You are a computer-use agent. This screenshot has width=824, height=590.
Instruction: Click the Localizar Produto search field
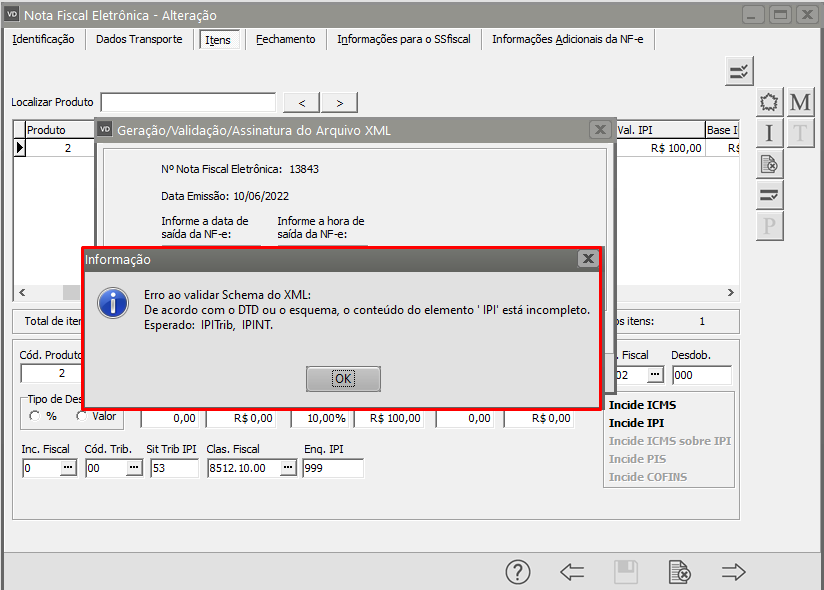click(188, 102)
